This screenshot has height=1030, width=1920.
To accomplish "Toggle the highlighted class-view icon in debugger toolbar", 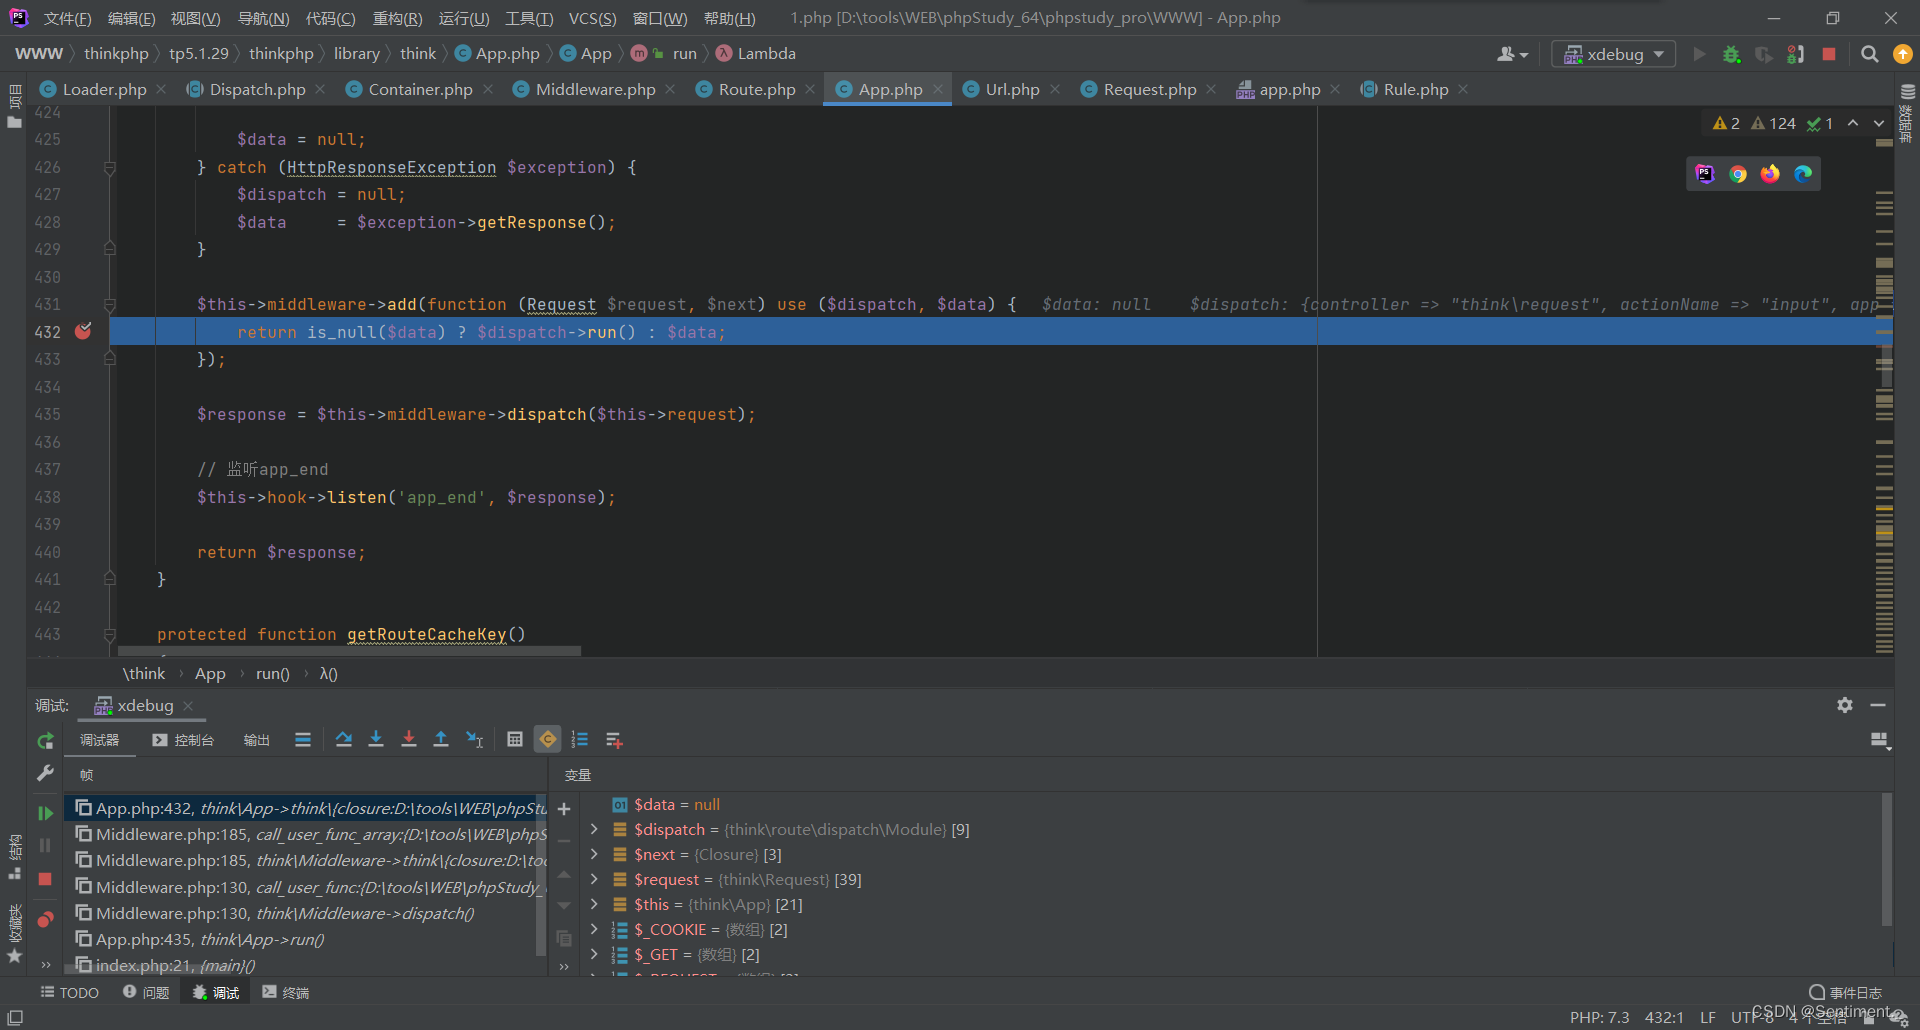I will click(548, 740).
